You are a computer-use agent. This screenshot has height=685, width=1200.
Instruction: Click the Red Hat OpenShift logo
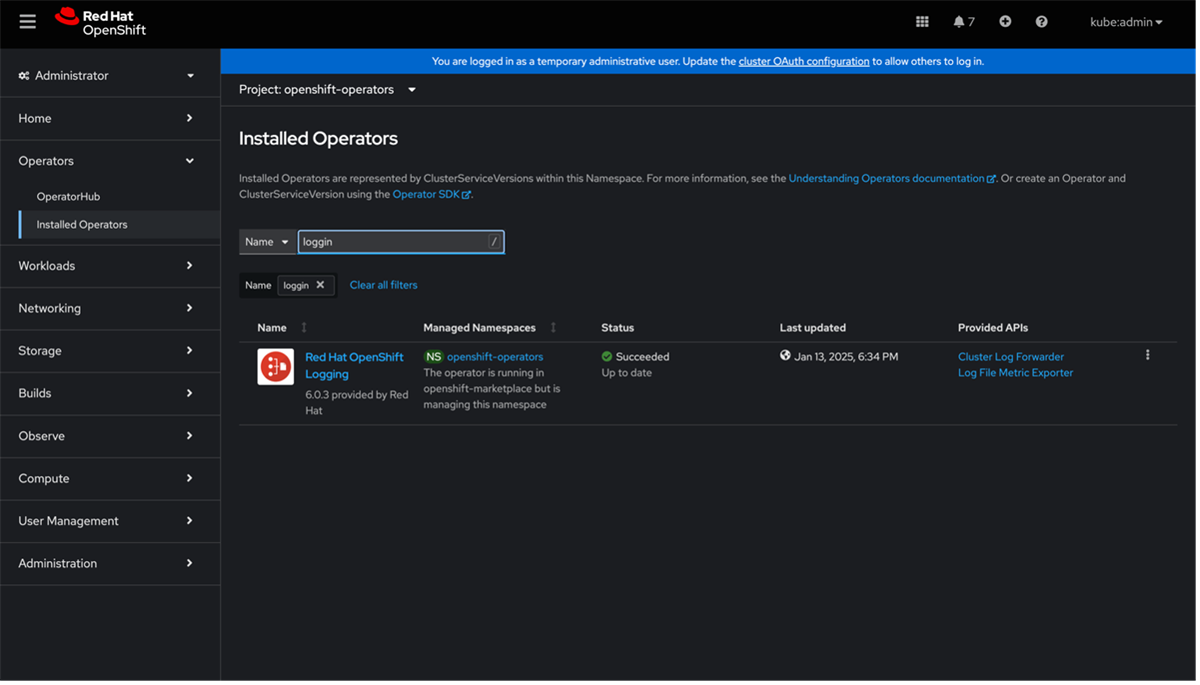tap(103, 20)
